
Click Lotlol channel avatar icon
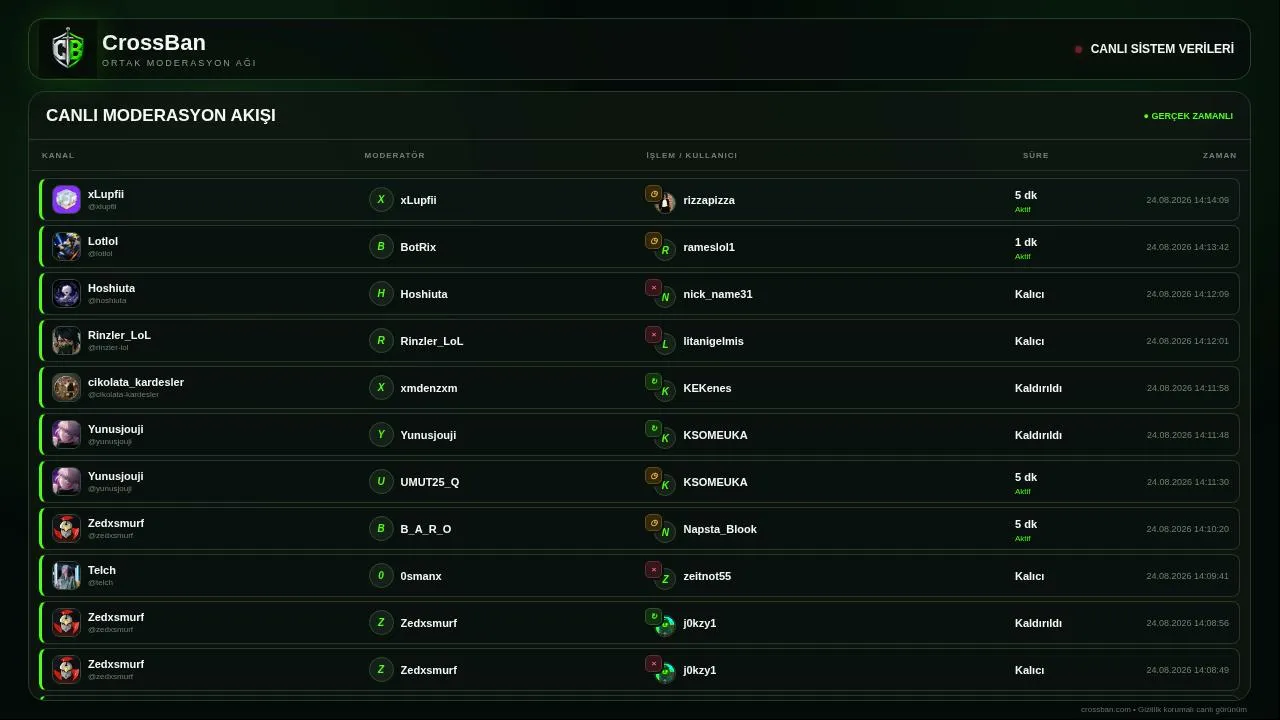pyautogui.click(x=66, y=247)
